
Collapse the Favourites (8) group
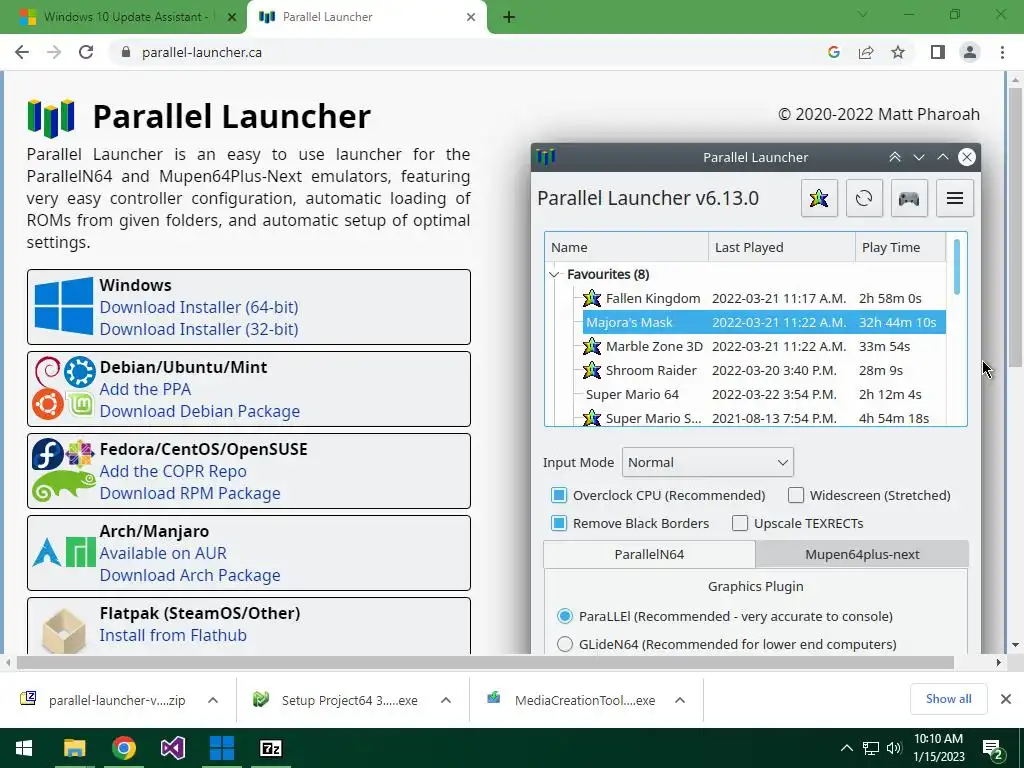coord(554,274)
